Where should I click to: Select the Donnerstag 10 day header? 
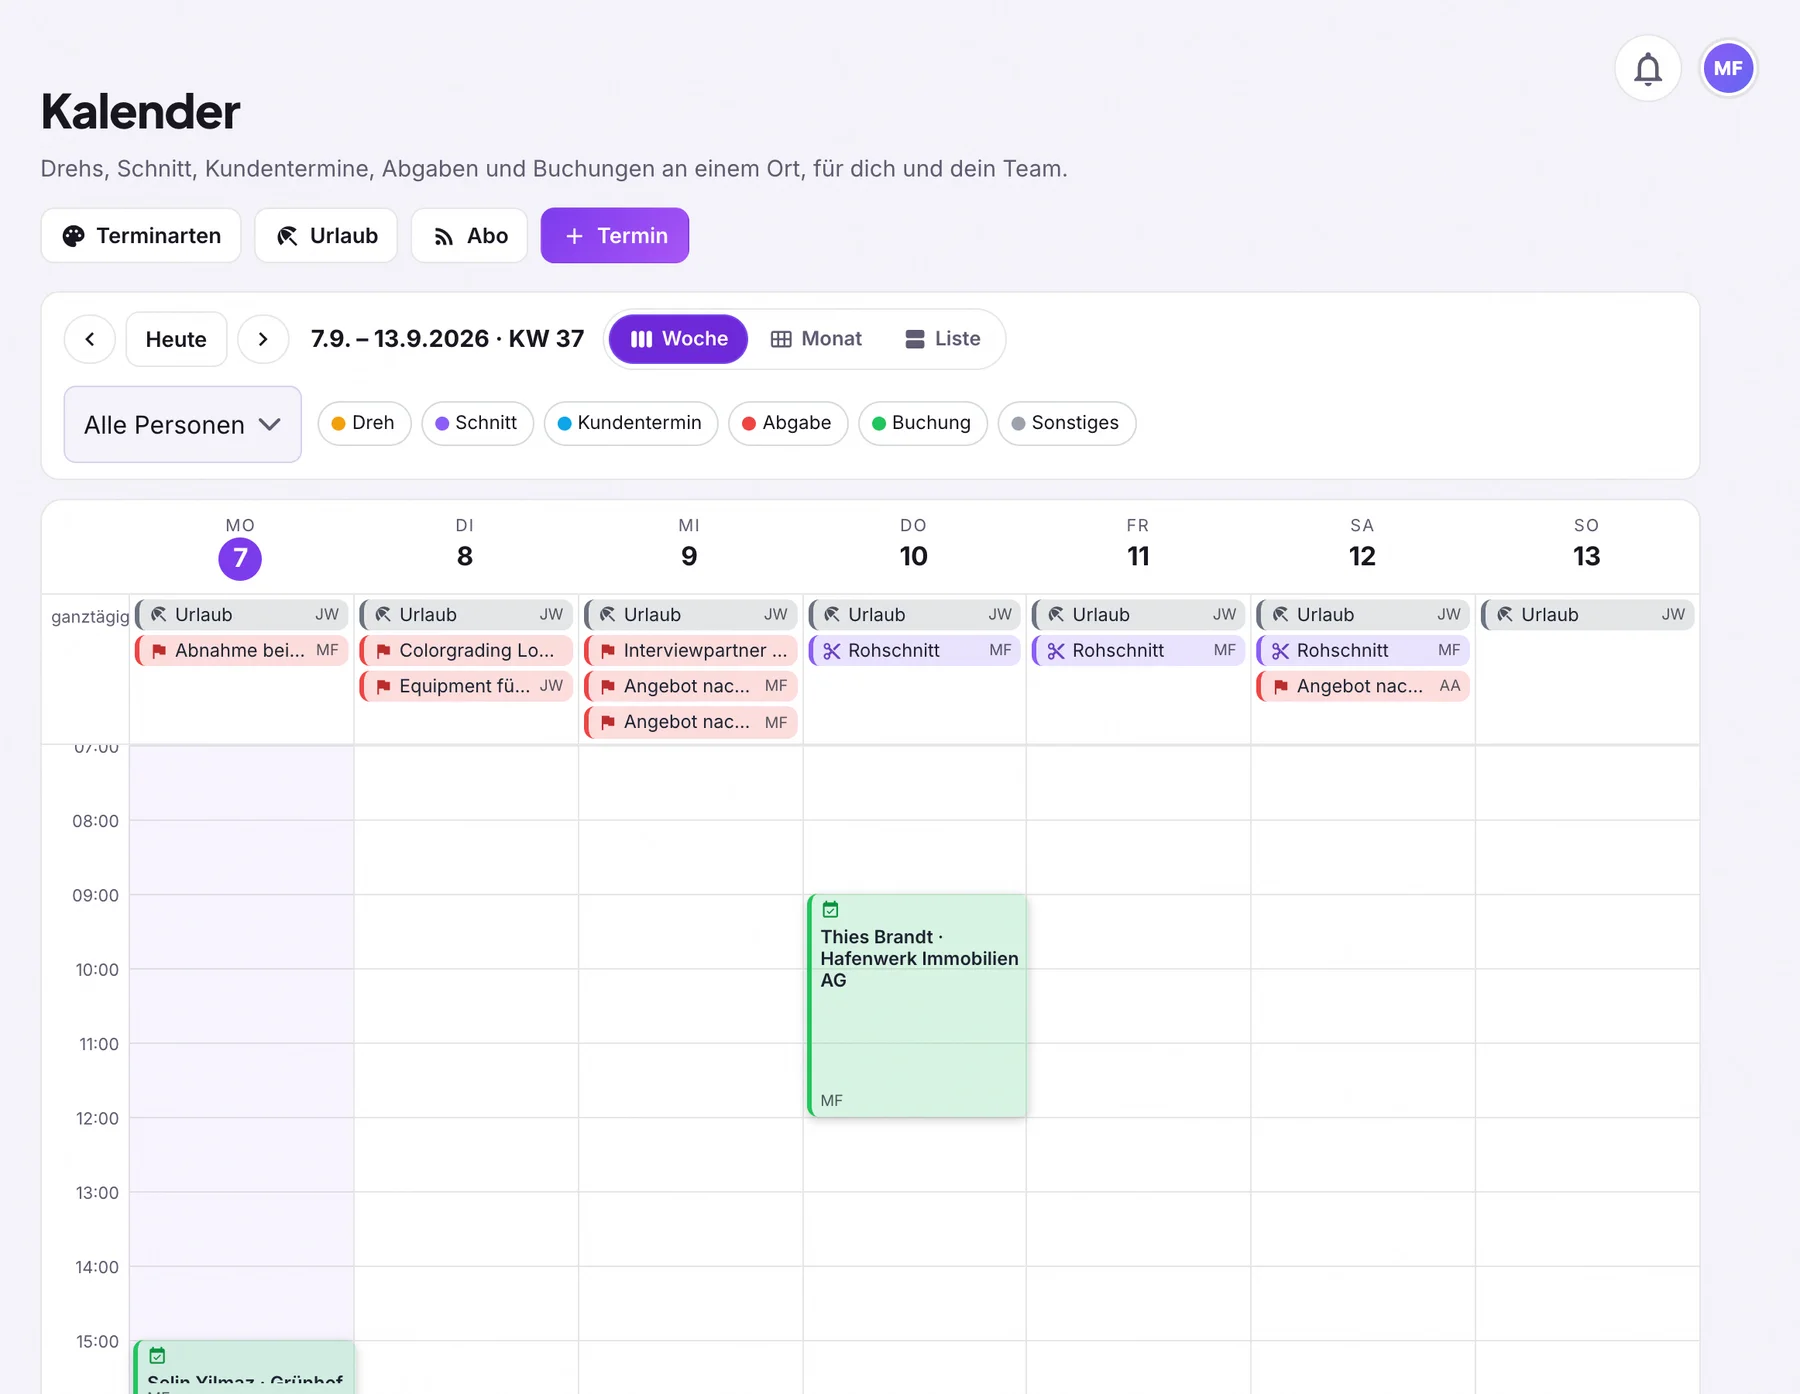pos(913,546)
